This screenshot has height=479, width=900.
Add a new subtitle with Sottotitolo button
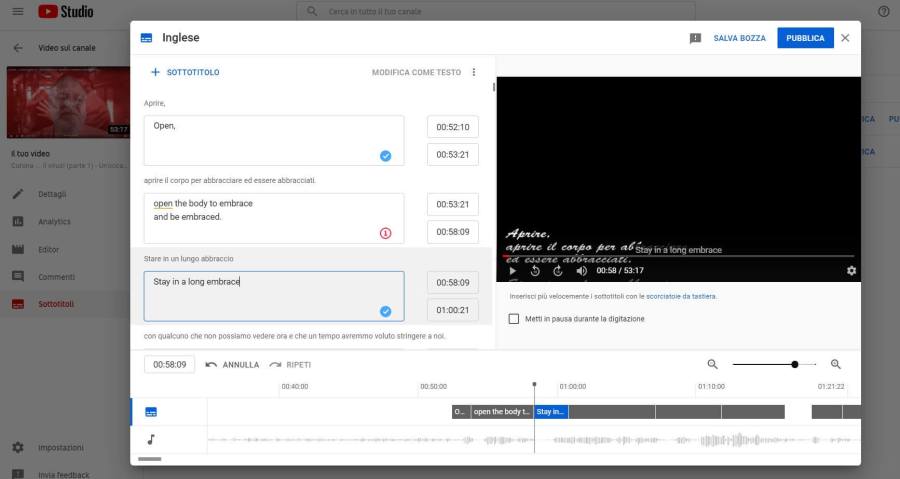(185, 72)
